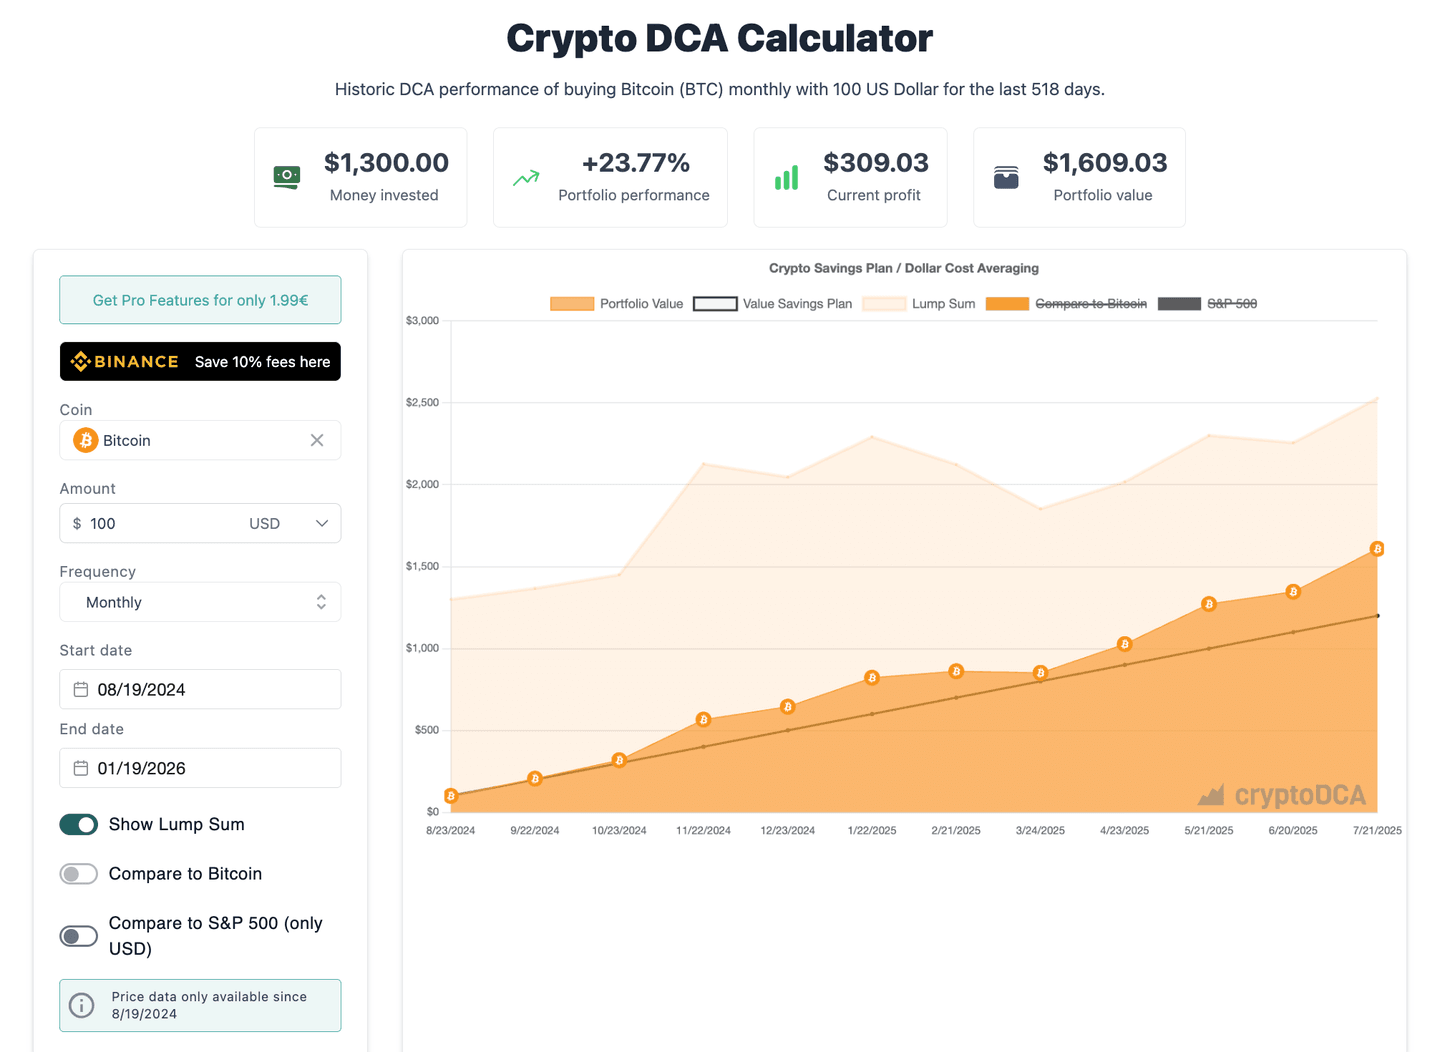
Task: Clear the selected Bitcoin coin with the X
Action: tap(317, 440)
